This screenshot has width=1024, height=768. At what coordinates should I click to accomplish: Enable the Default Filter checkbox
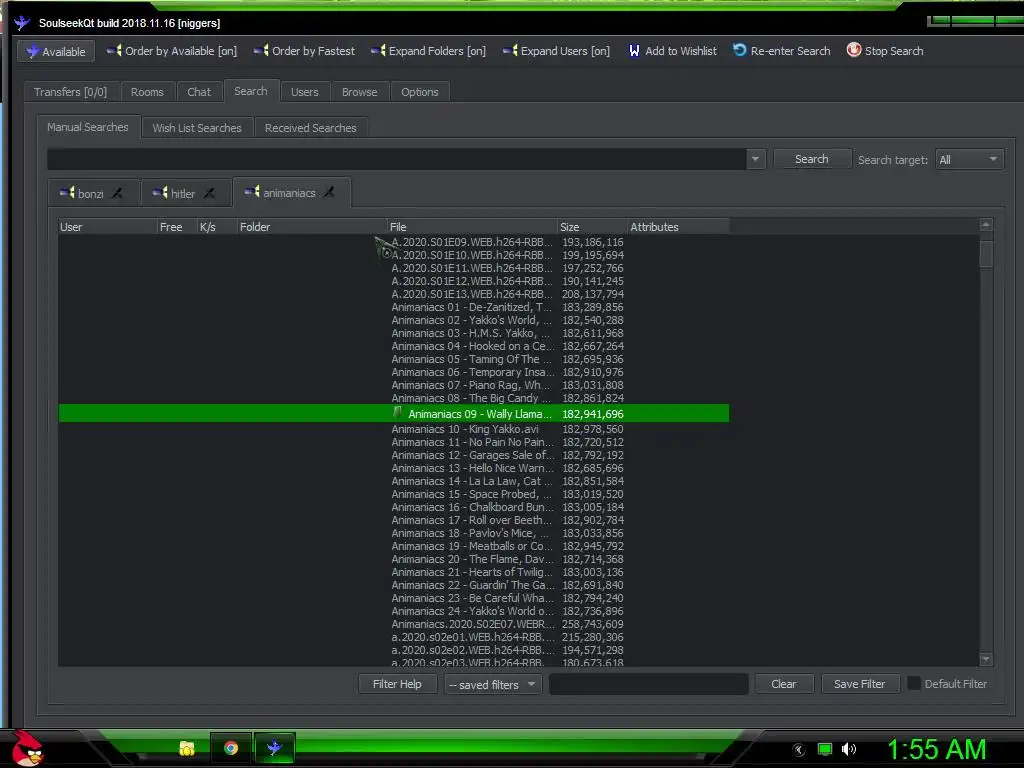pyautogui.click(x=914, y=684)
